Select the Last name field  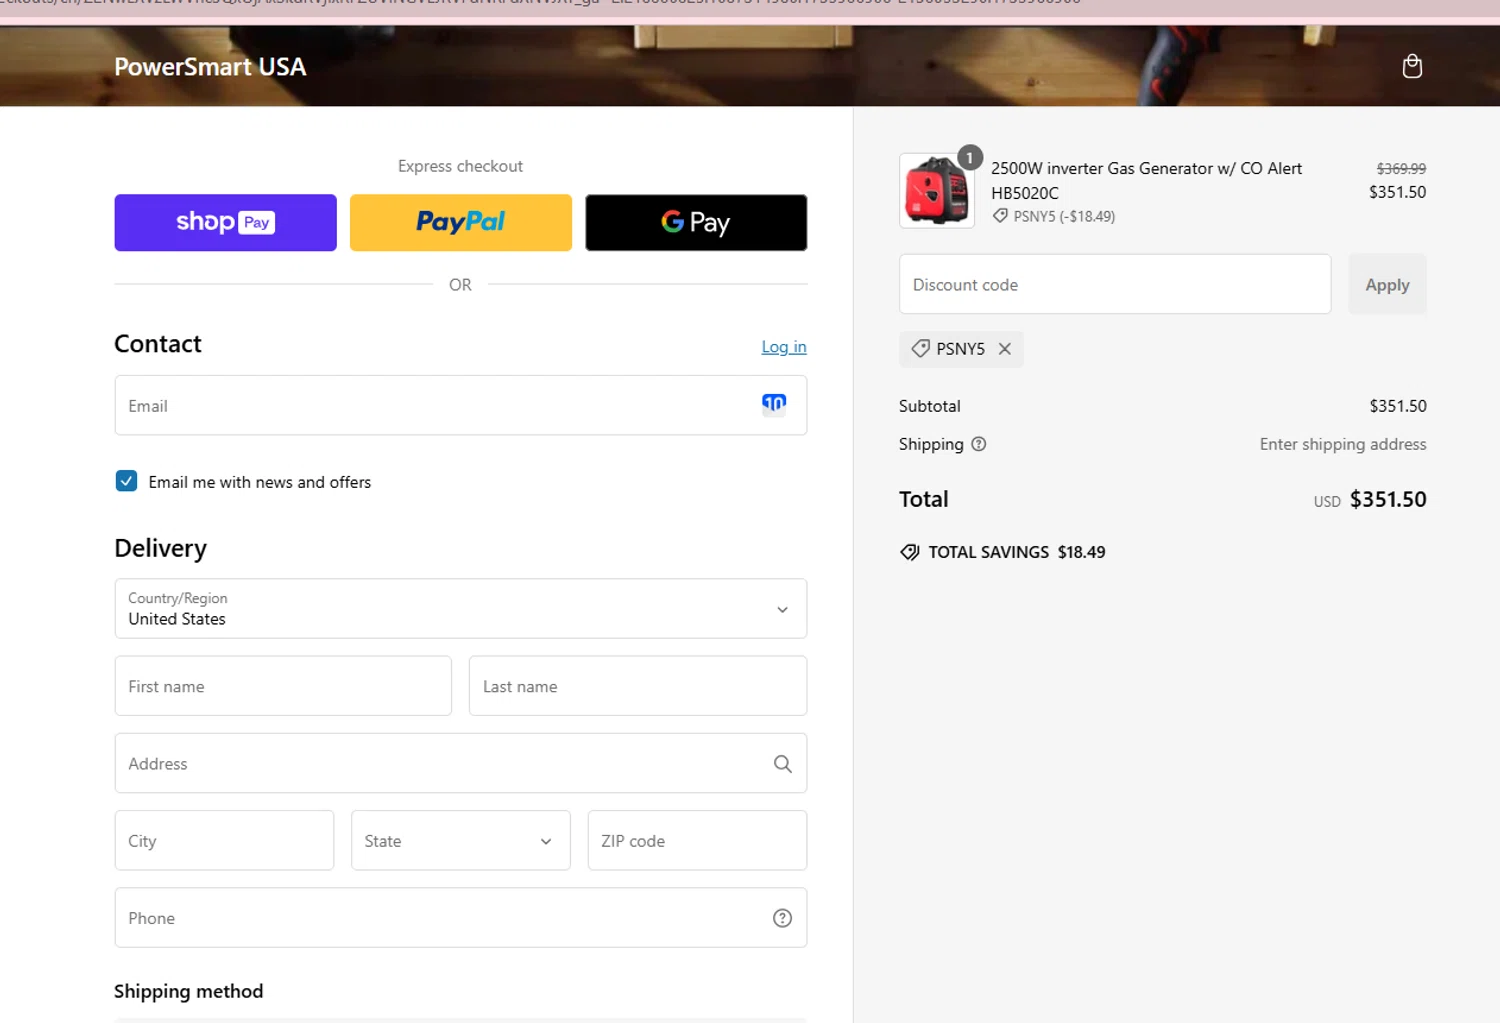click(638, 686)
